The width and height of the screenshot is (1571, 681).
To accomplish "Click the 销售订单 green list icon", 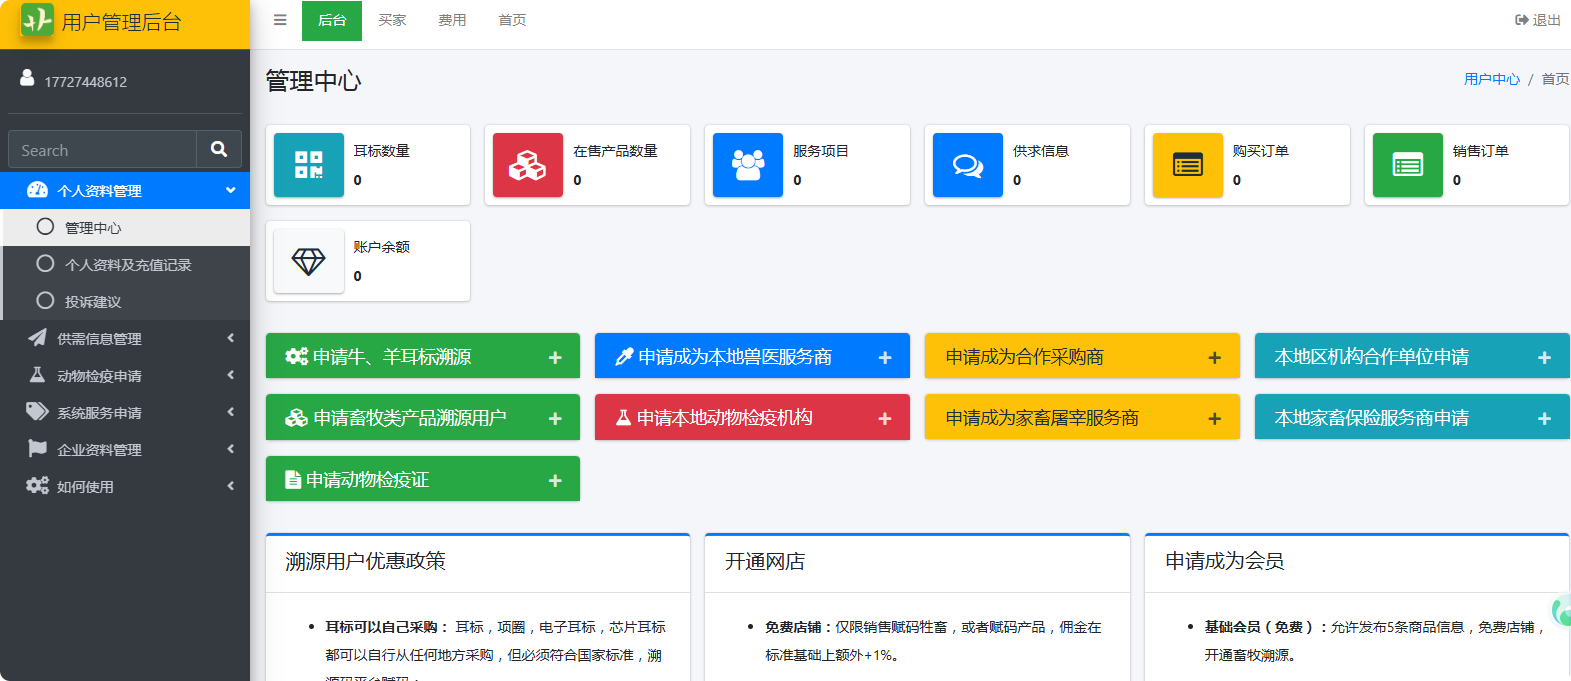I will click(1408, 165).
